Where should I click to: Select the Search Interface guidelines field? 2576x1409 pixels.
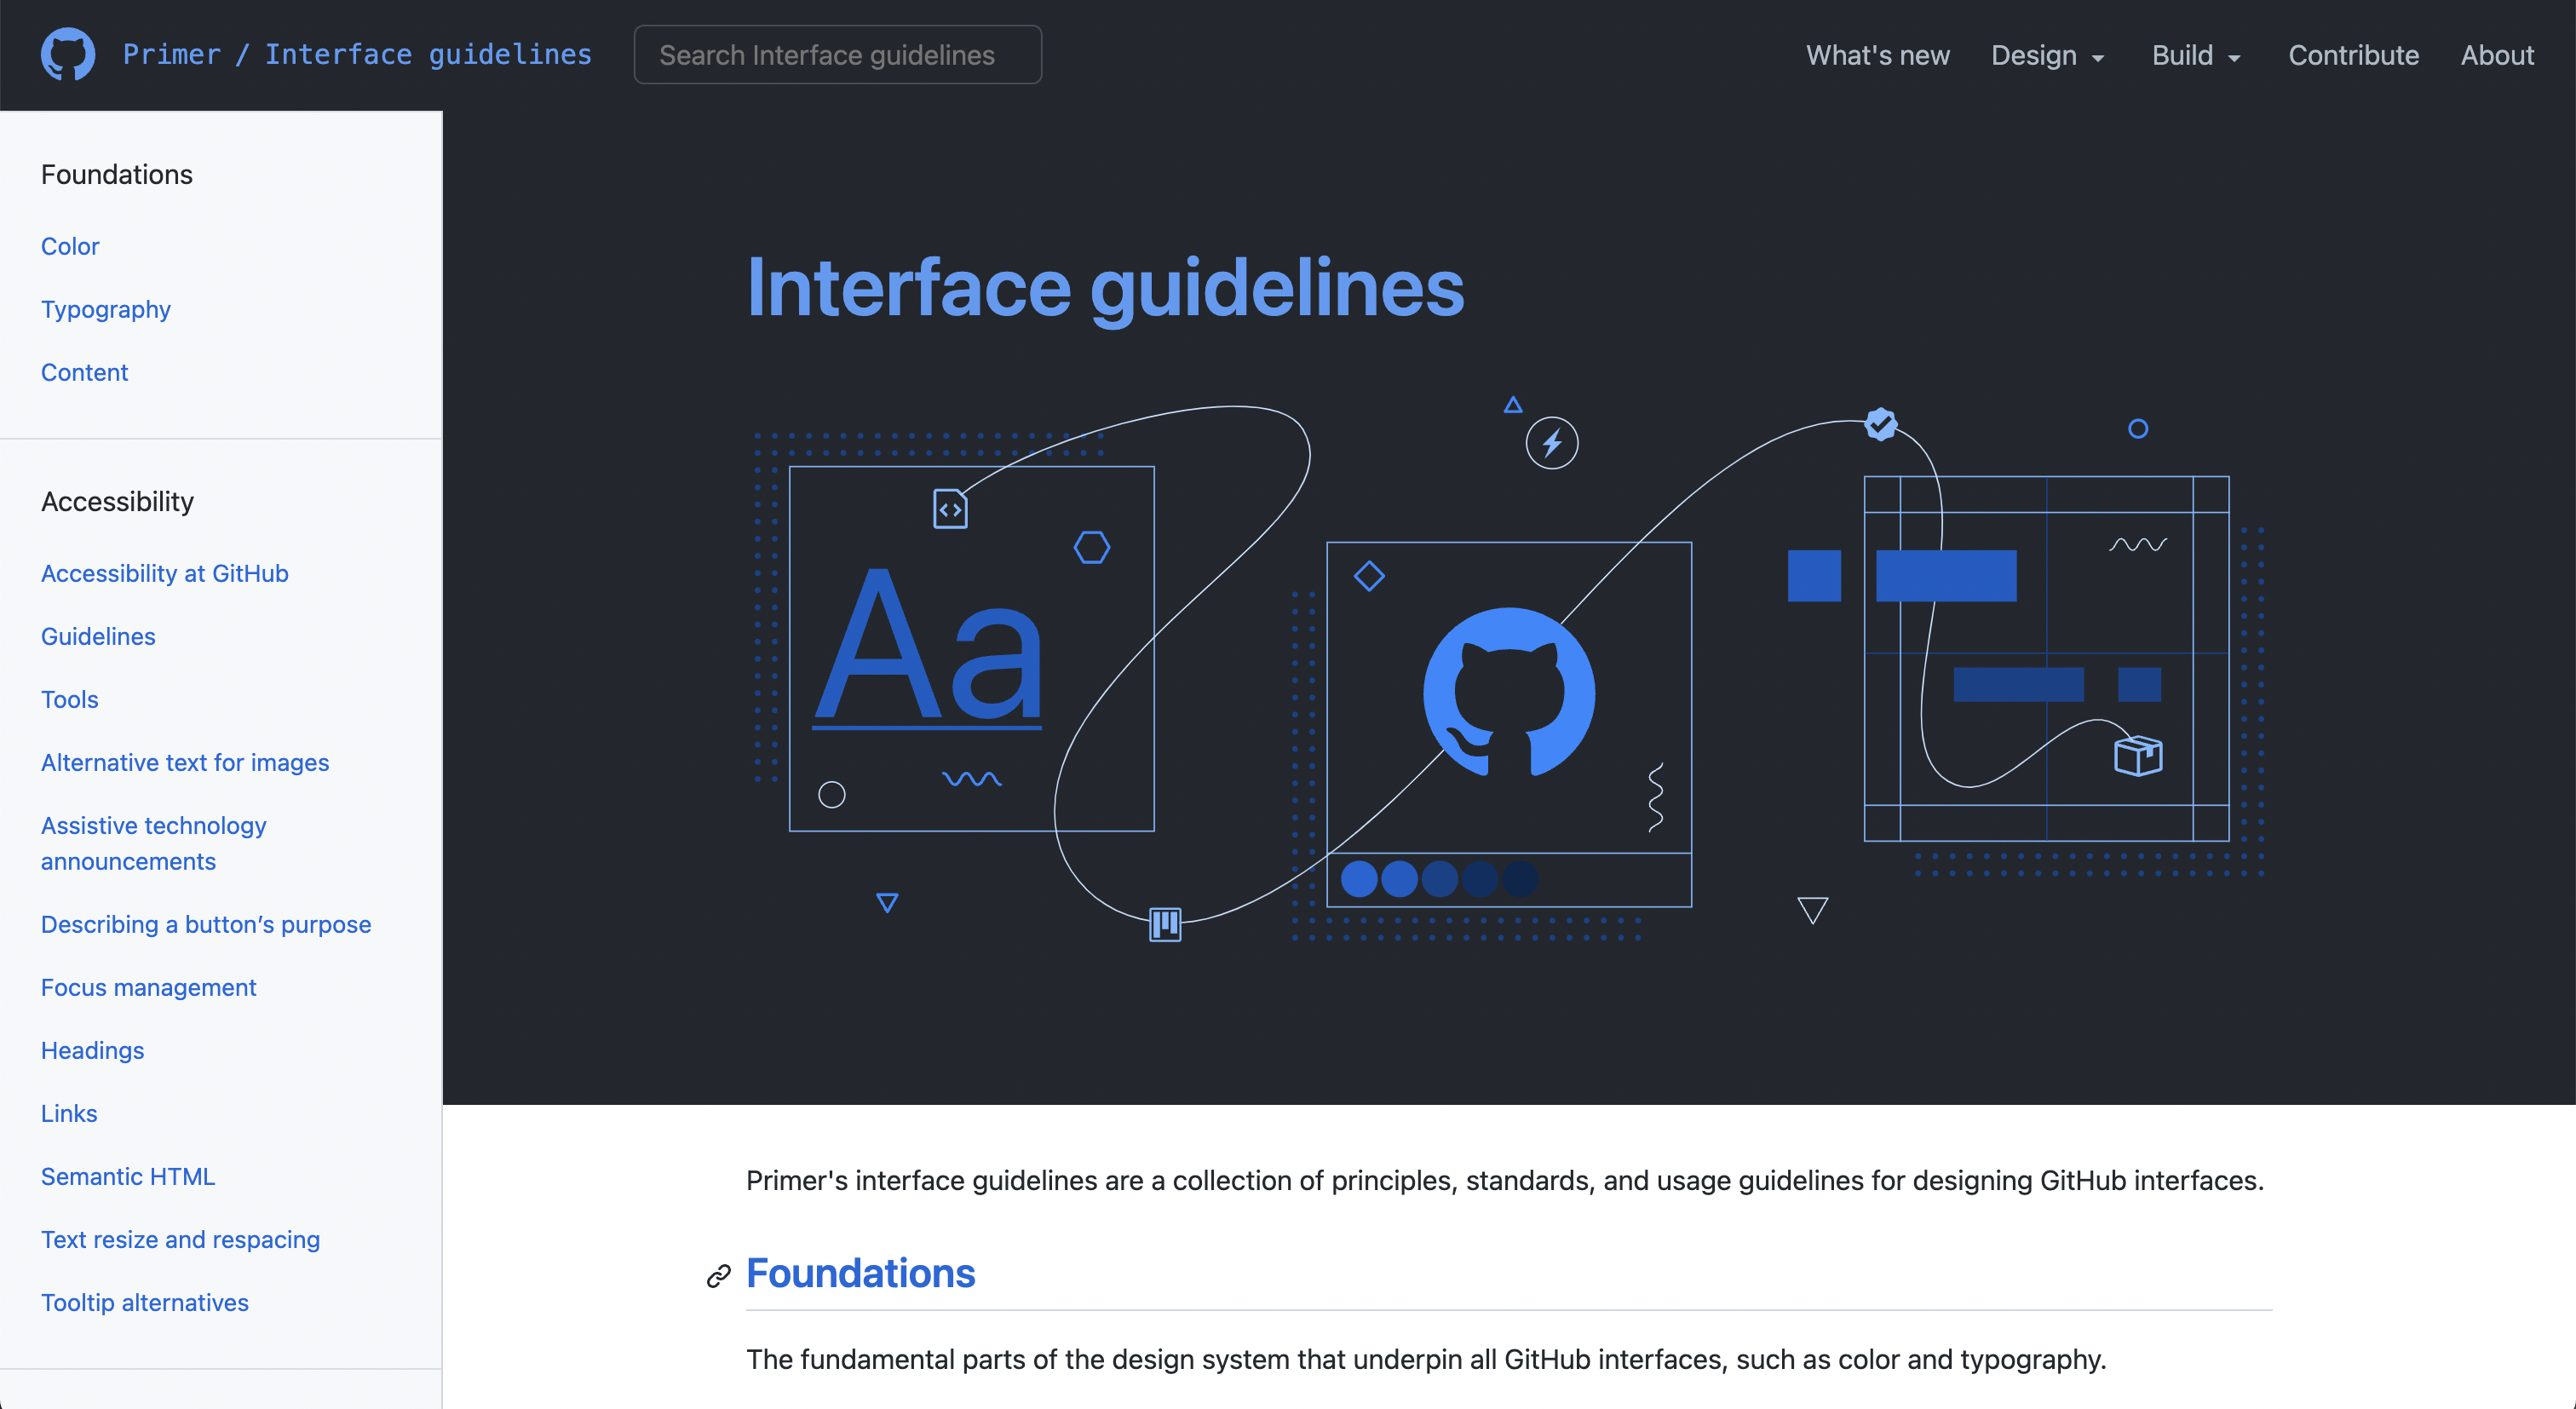(x=840, y=54)
